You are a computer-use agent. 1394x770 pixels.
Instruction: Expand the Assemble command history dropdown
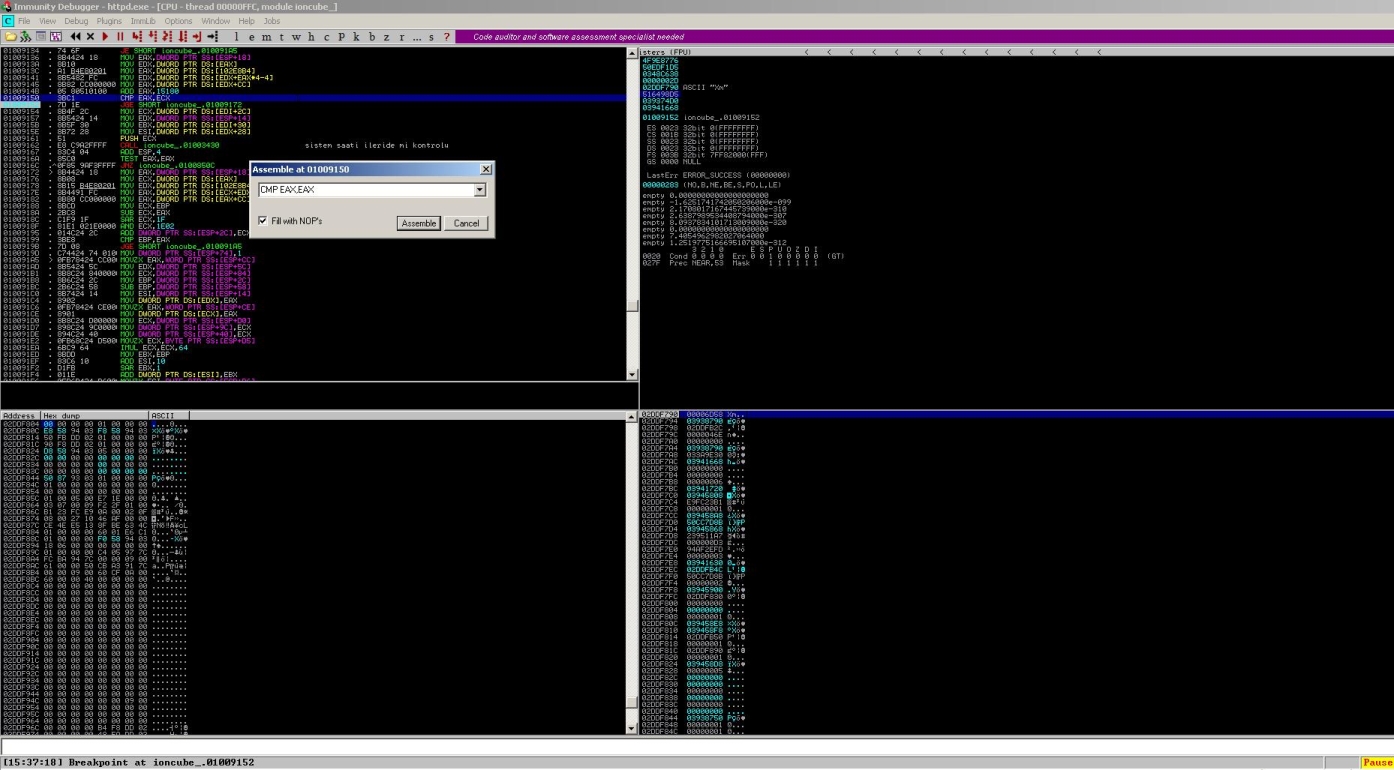point(480,190)
